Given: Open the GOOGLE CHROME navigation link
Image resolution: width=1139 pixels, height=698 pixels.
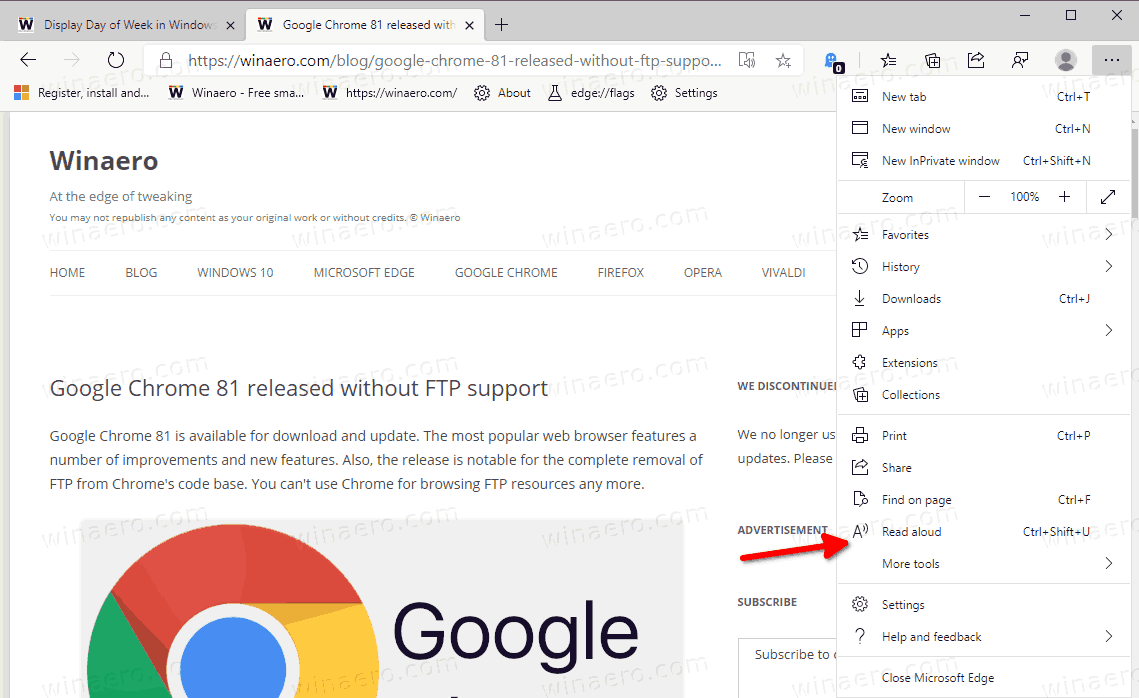Looking at the screenshot, I should pyautogui.click(x=505, y=271).
